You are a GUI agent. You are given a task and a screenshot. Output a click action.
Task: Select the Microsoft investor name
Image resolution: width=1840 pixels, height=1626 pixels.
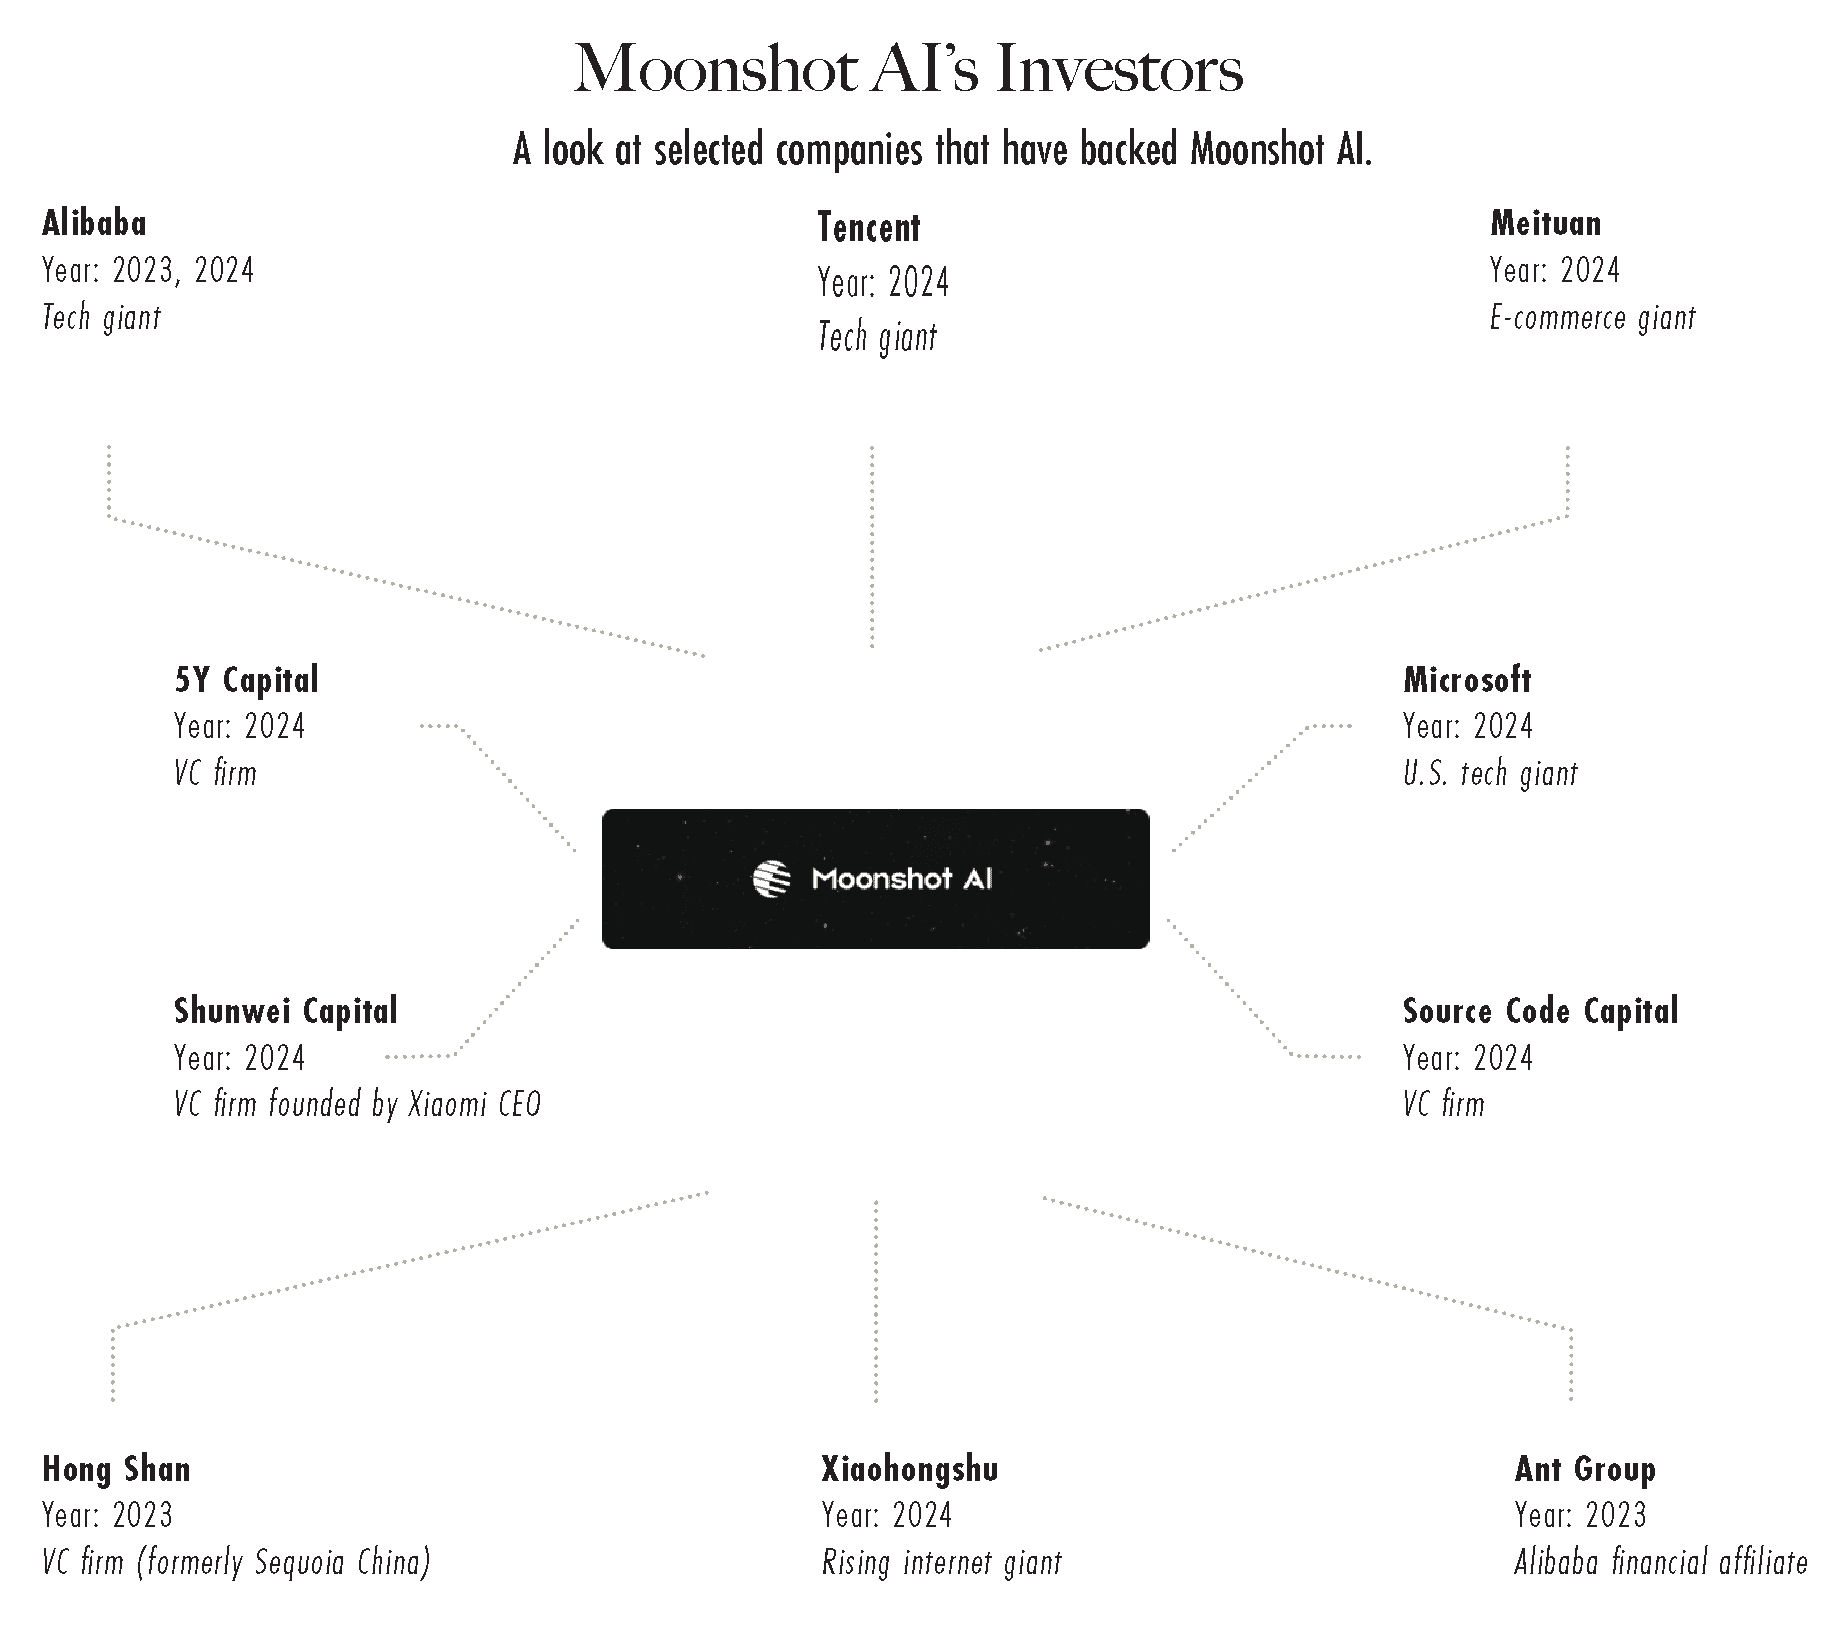tap(1466, 680)
